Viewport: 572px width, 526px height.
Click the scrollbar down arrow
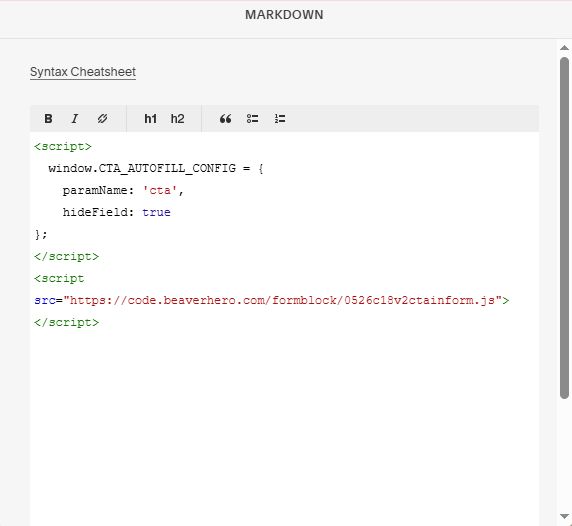564,516
